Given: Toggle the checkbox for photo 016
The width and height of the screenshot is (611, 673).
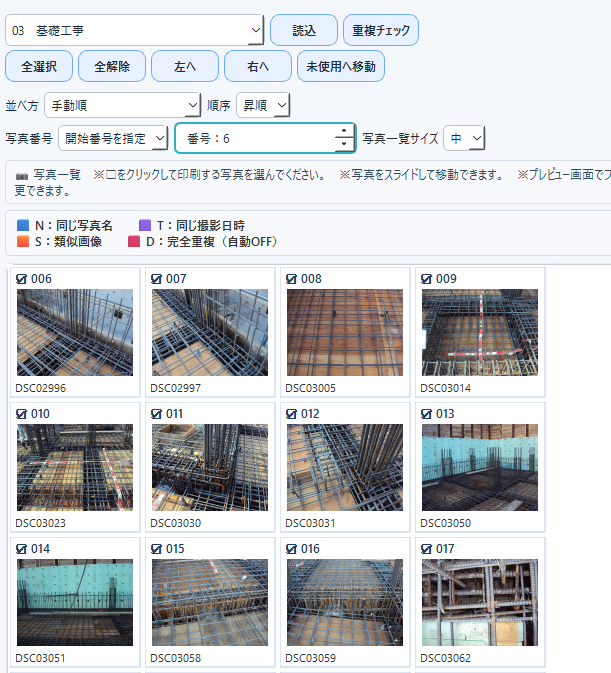Looking at the screenshot, I should click(x=291, y=549).
